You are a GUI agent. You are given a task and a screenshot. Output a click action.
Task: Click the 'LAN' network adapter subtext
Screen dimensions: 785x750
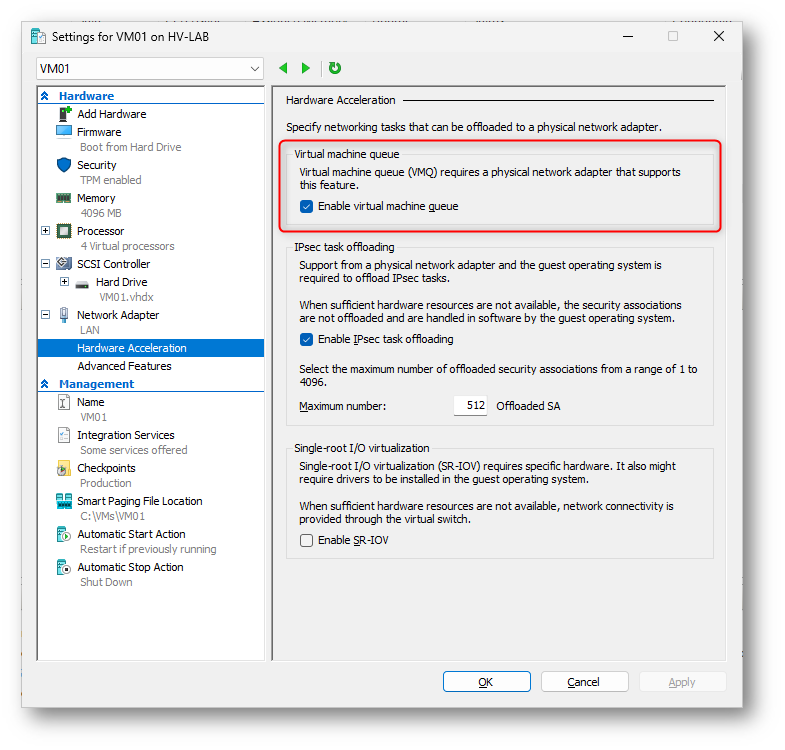[90, 330]
